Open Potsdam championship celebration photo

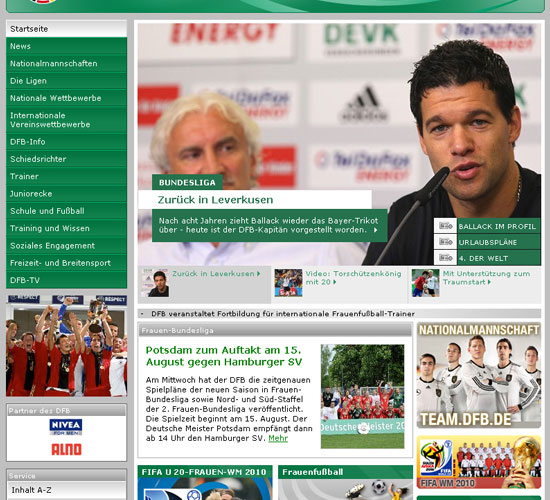[x=362, y=396]
